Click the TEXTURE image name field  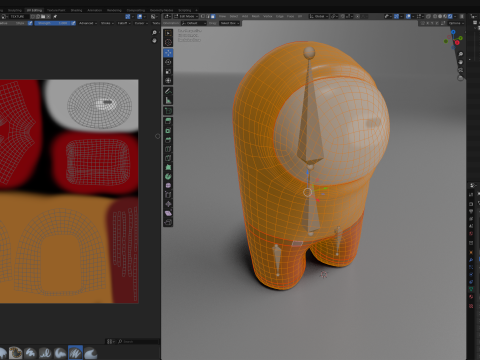click(19, 16)
